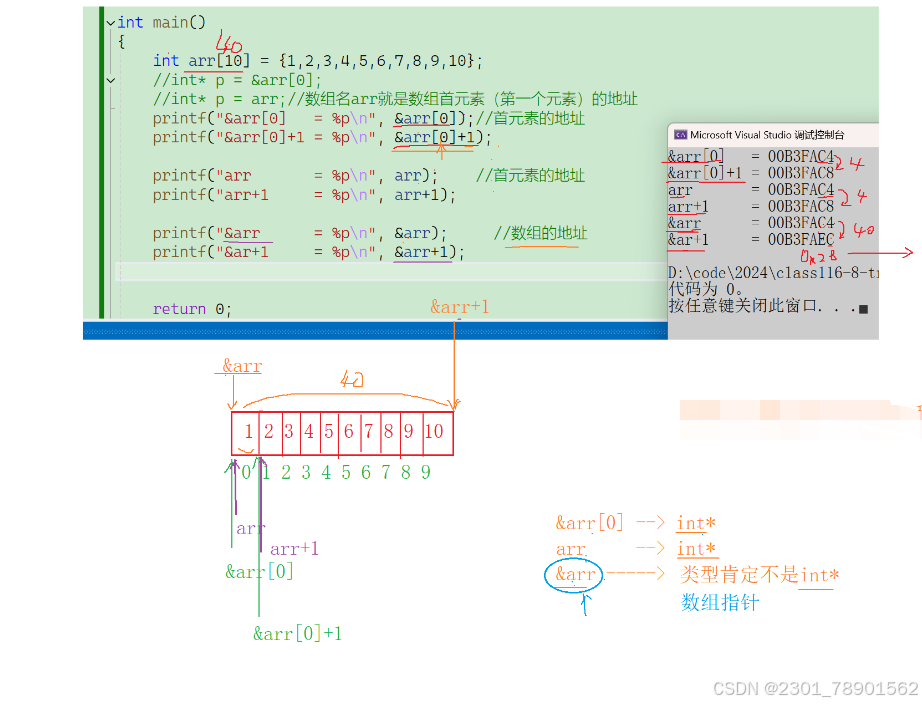Click the comment '//int* p = arr;' line
Viewport: 922px width, 704px height.
pos(395,99)
